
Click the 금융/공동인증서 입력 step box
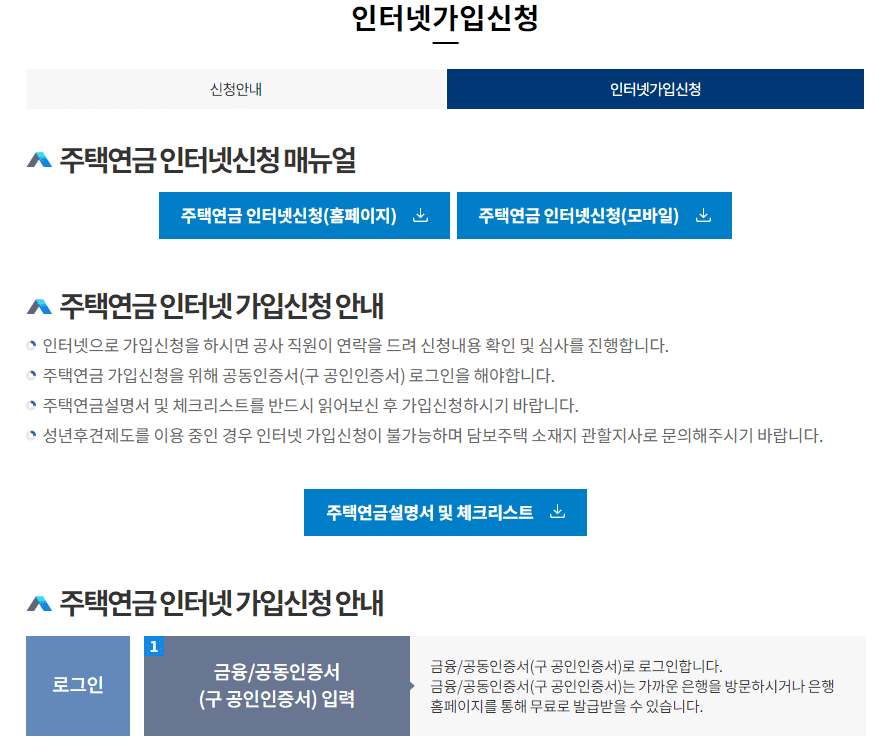coord(275,683)
